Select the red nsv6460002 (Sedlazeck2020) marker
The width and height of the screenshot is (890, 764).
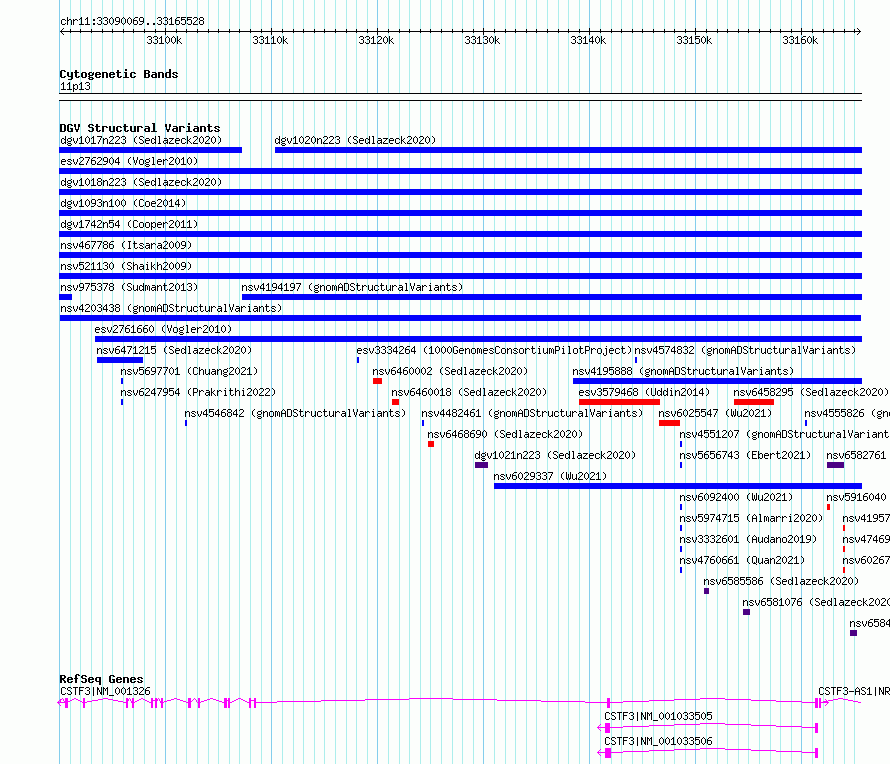coord(377,381)
